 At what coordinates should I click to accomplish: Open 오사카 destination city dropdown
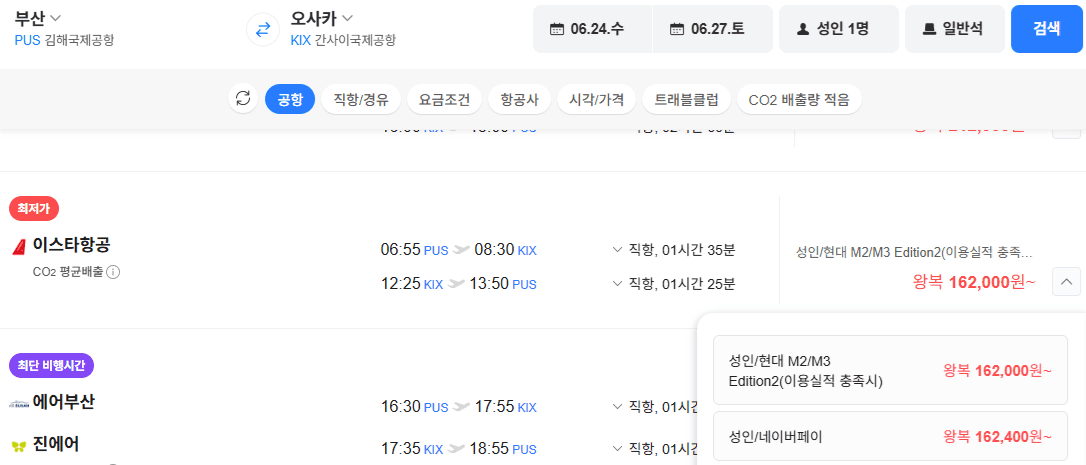click(322, 17)
